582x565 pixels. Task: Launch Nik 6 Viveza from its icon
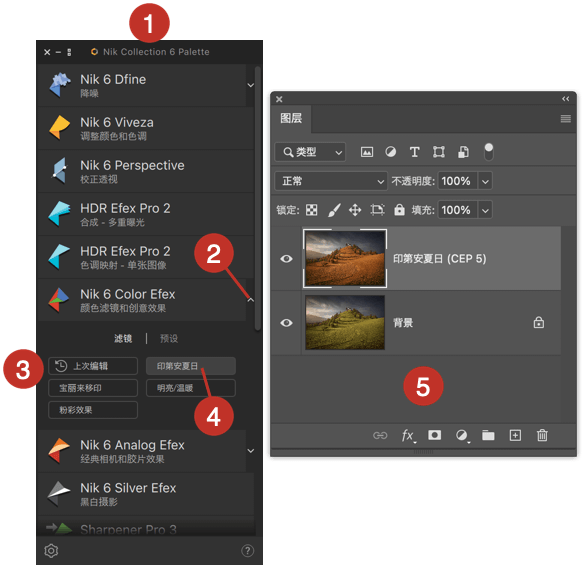(59, 127)
